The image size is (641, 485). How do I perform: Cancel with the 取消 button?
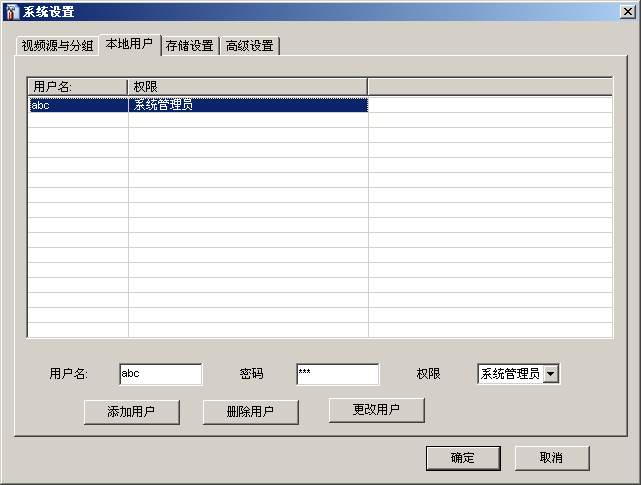tap(552, 458)
